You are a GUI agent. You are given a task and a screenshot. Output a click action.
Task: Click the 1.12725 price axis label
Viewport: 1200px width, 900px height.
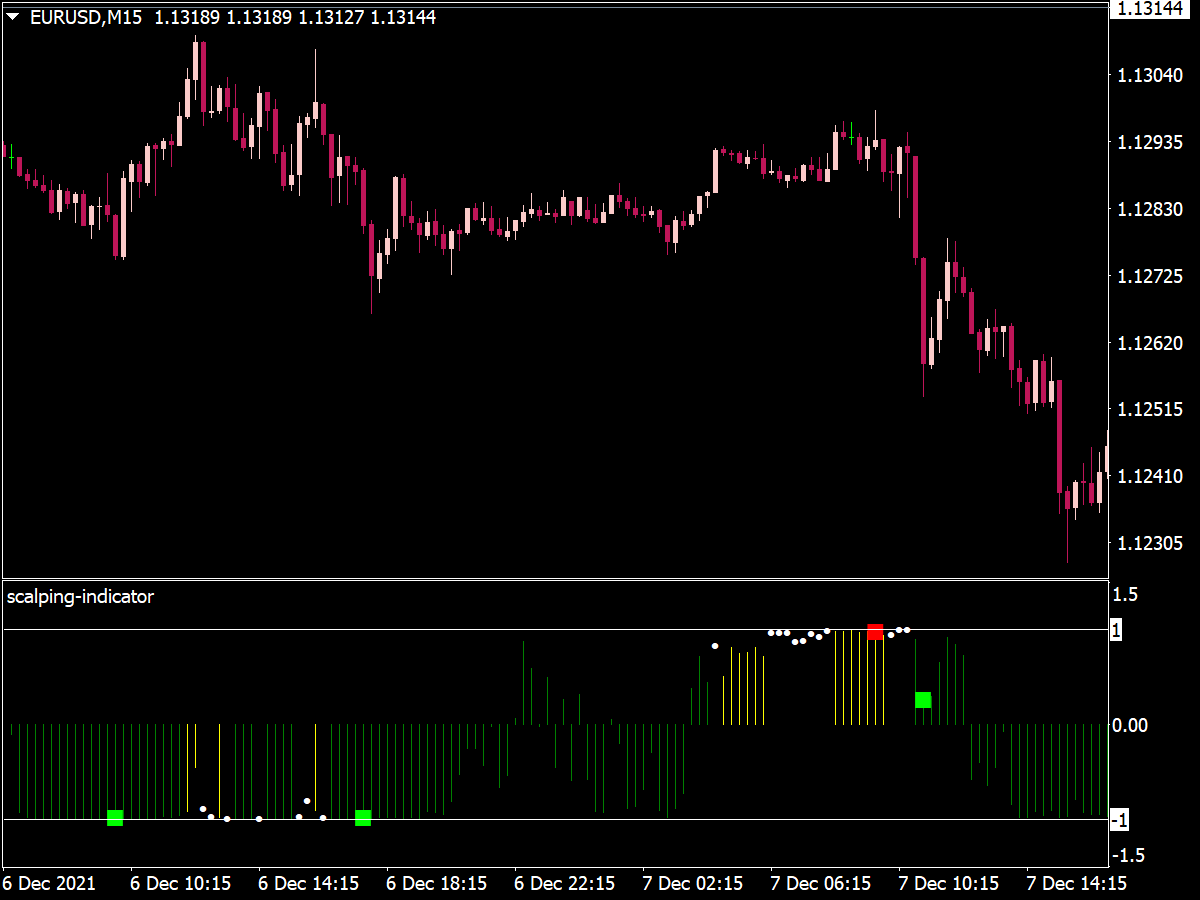click(1151, 276)
